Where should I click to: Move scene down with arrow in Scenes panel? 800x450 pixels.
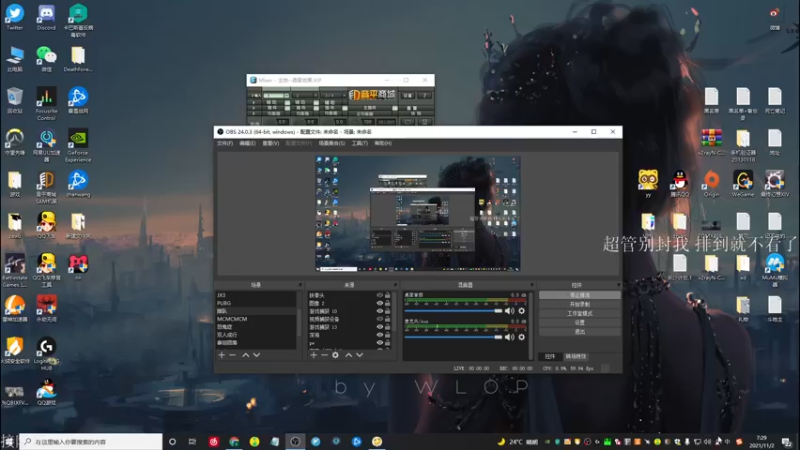click(x=257, y=355)
